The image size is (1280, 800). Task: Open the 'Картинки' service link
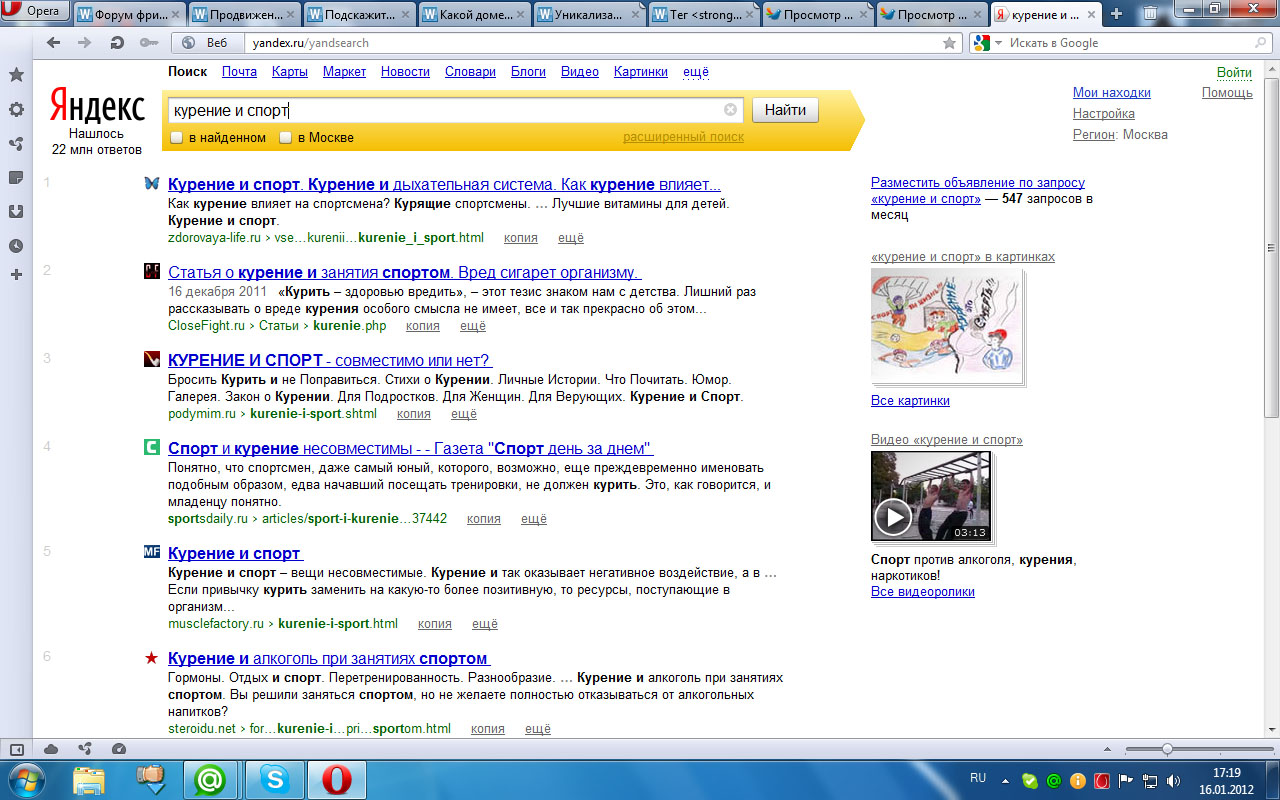641,72
